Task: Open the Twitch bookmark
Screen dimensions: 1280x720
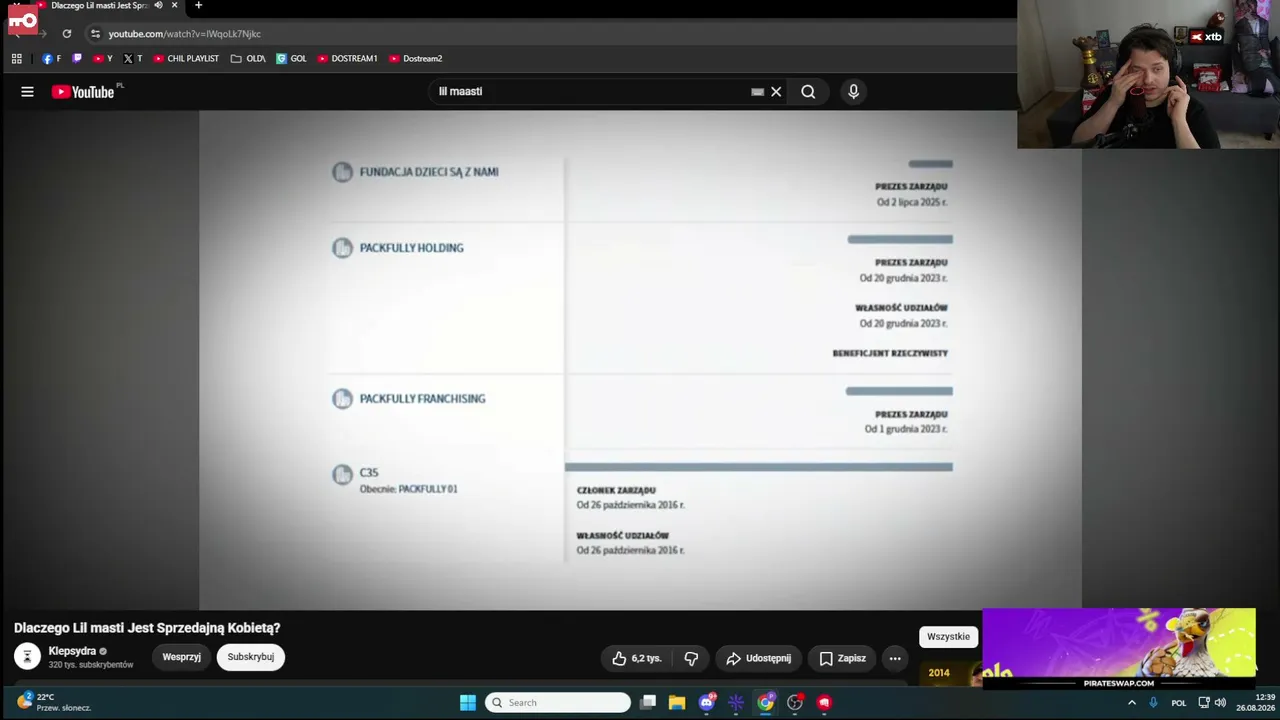Action: (77, 59)
